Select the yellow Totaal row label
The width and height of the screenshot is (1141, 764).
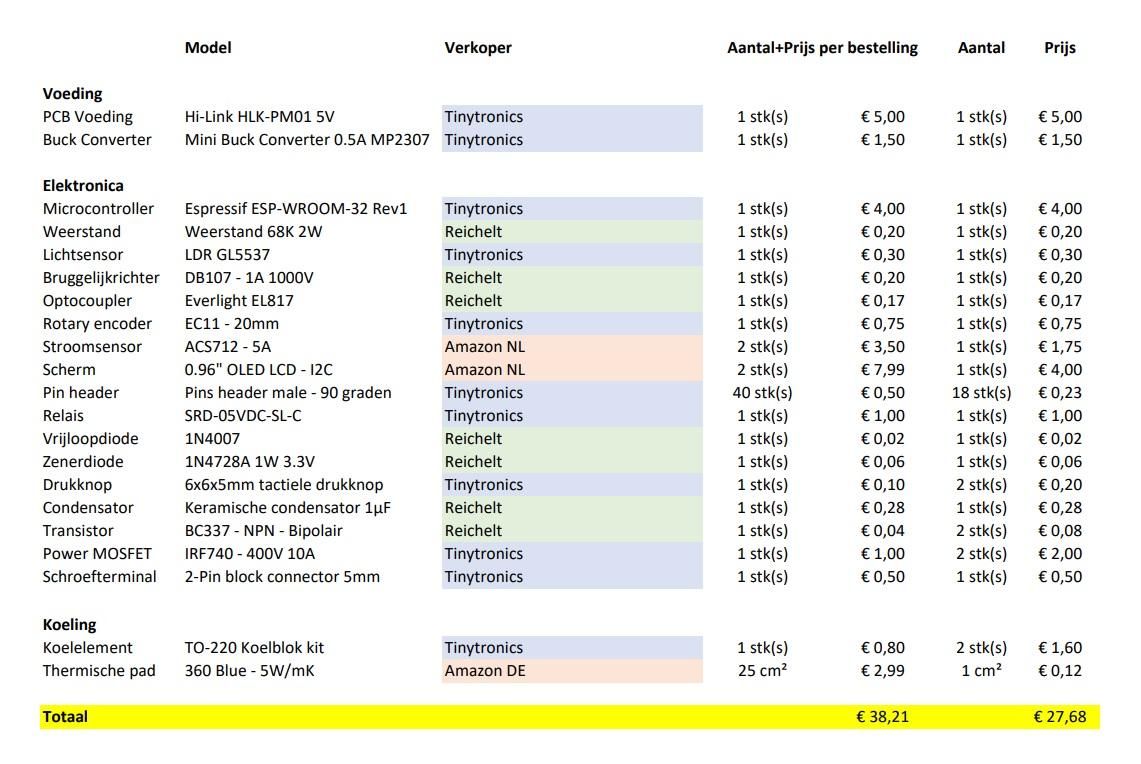[65, 717]
